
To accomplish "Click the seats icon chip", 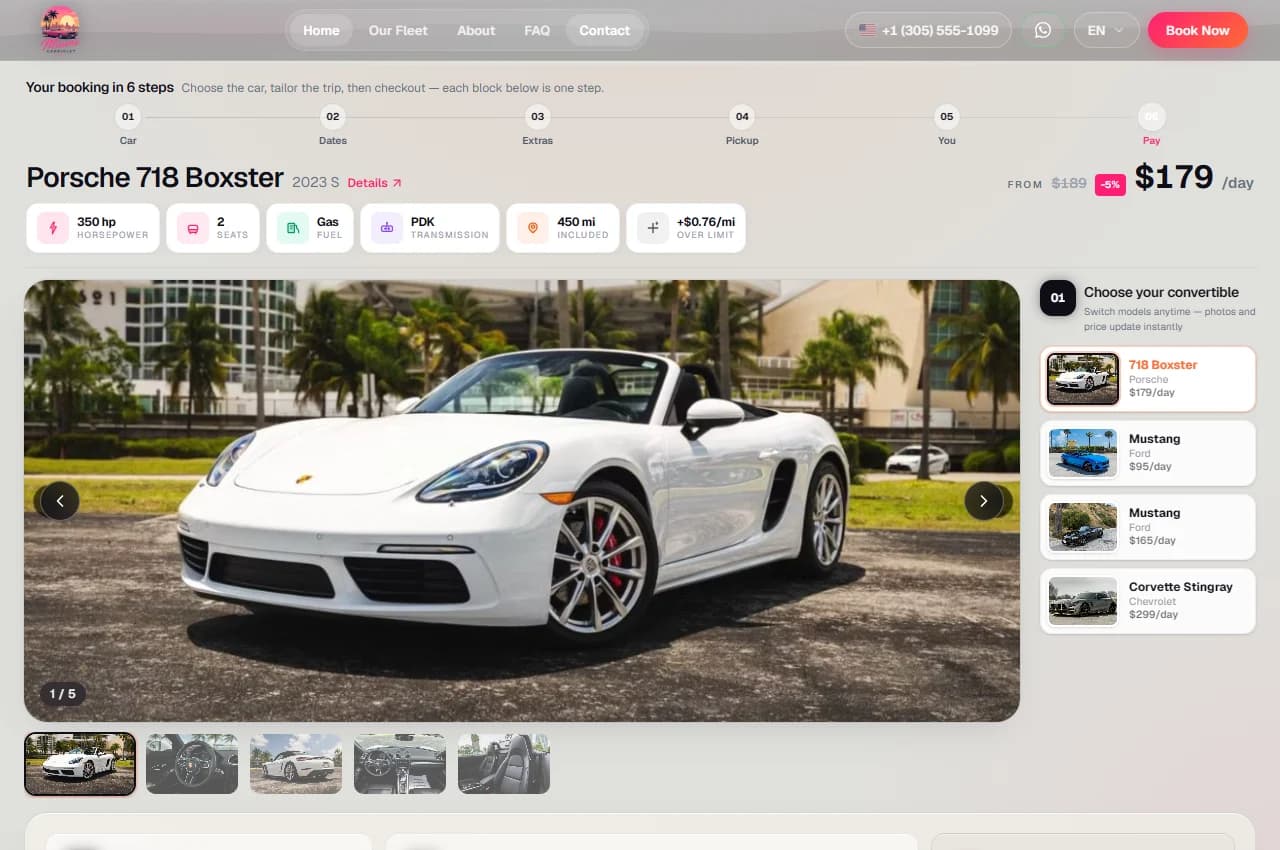I will [x=192, y=228].
